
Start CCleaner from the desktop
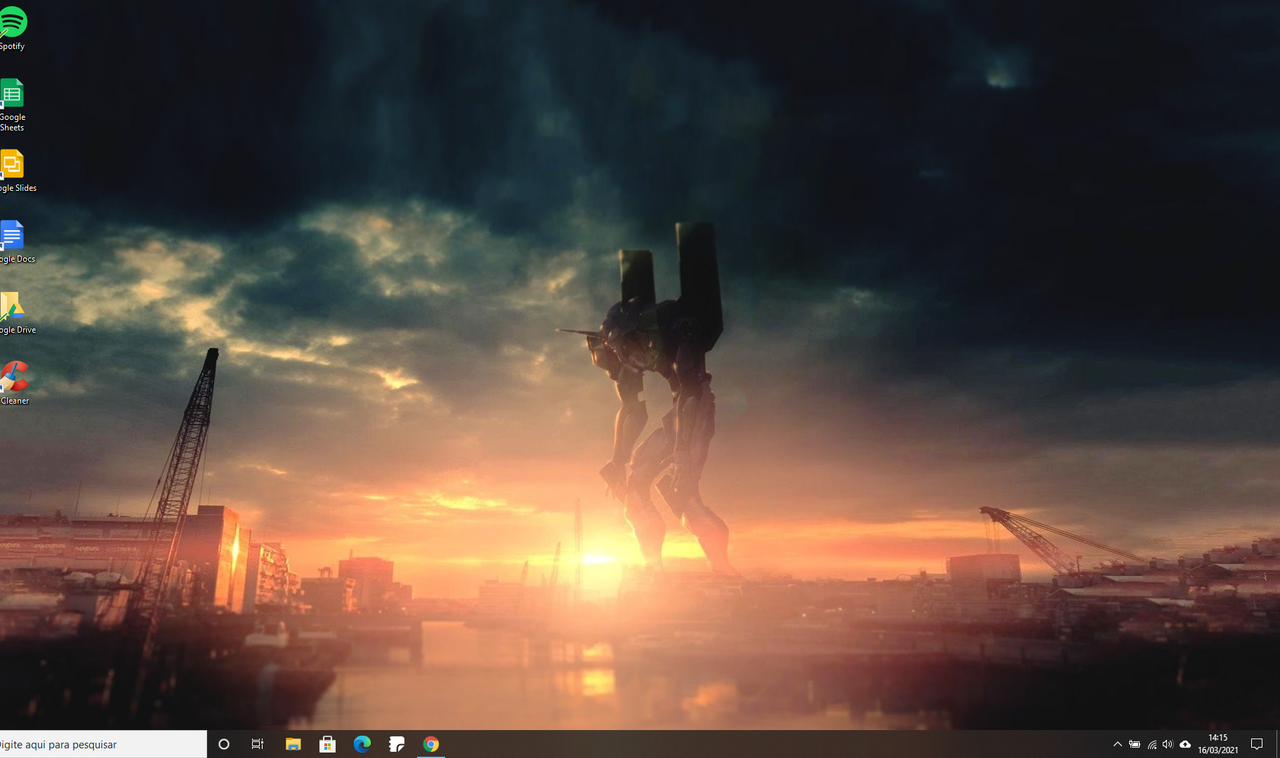pos(14,378)
